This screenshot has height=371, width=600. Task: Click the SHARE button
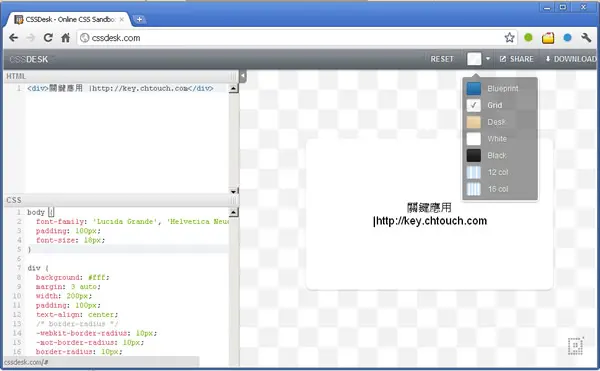point(517,59)
